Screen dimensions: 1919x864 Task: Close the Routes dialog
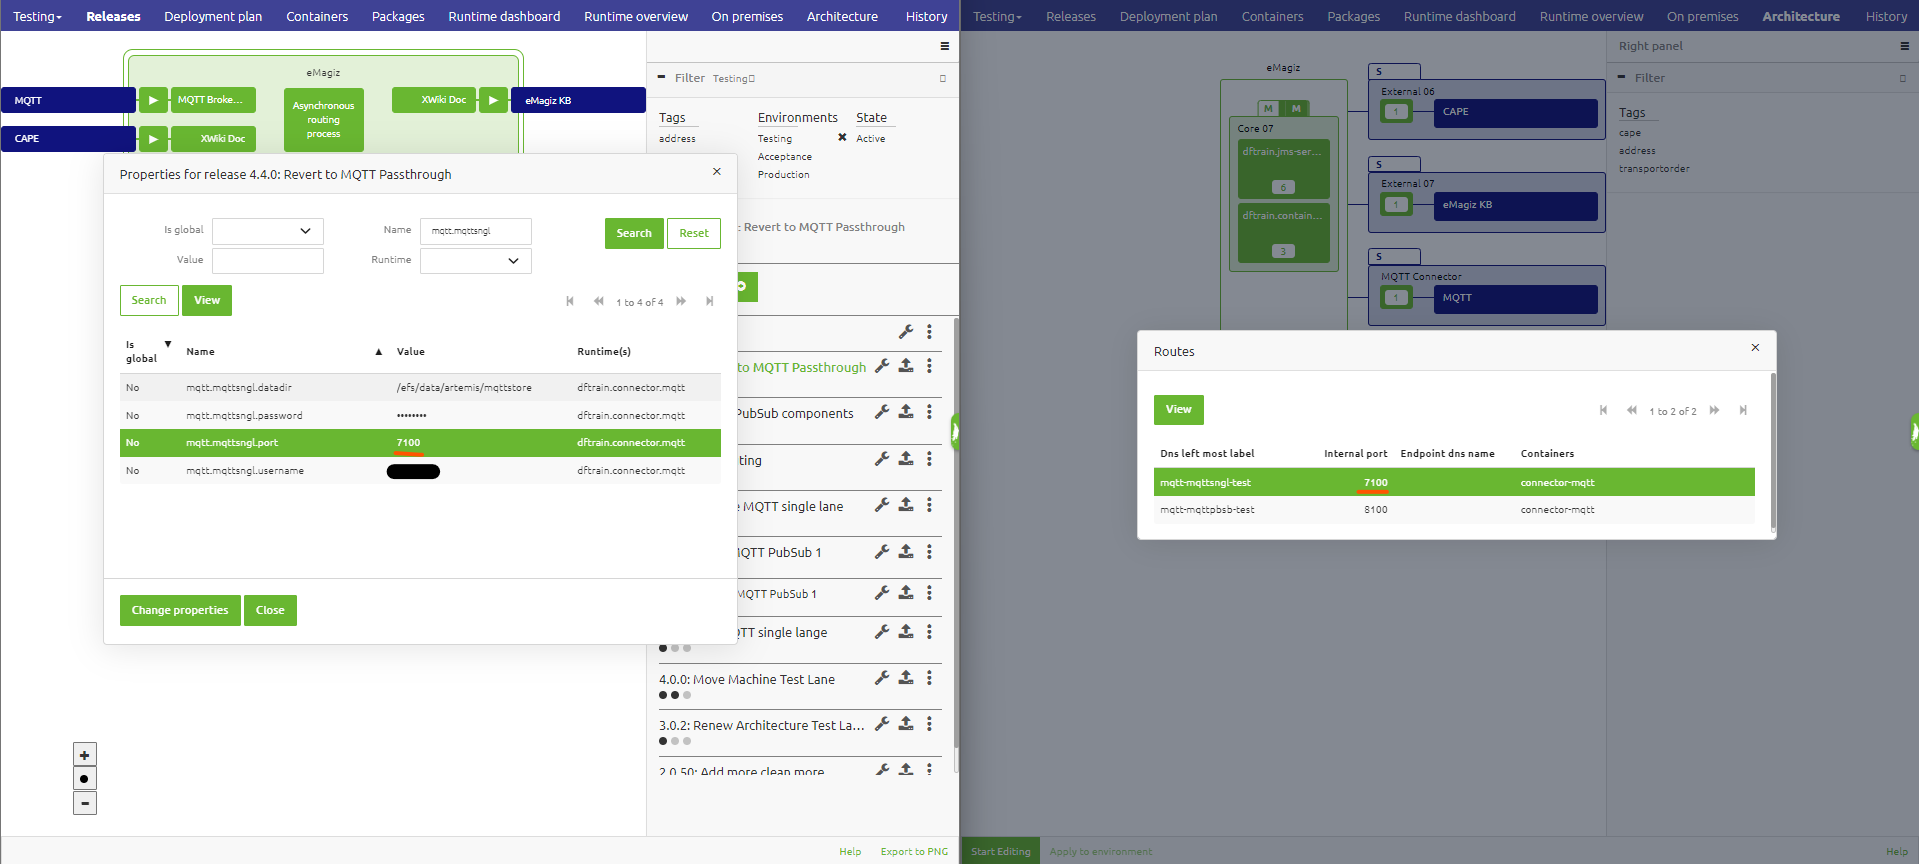tap(1755, 348)
